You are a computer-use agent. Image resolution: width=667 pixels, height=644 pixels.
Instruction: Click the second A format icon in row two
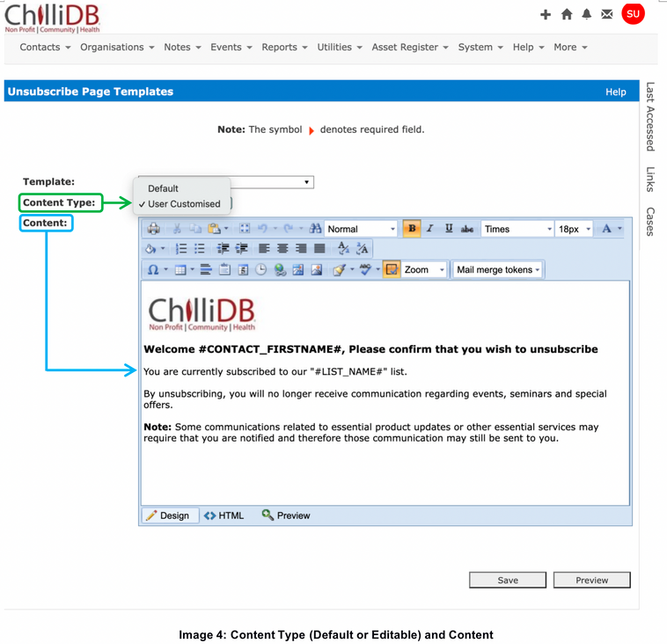pyautogui.click(x=362, y=248)
